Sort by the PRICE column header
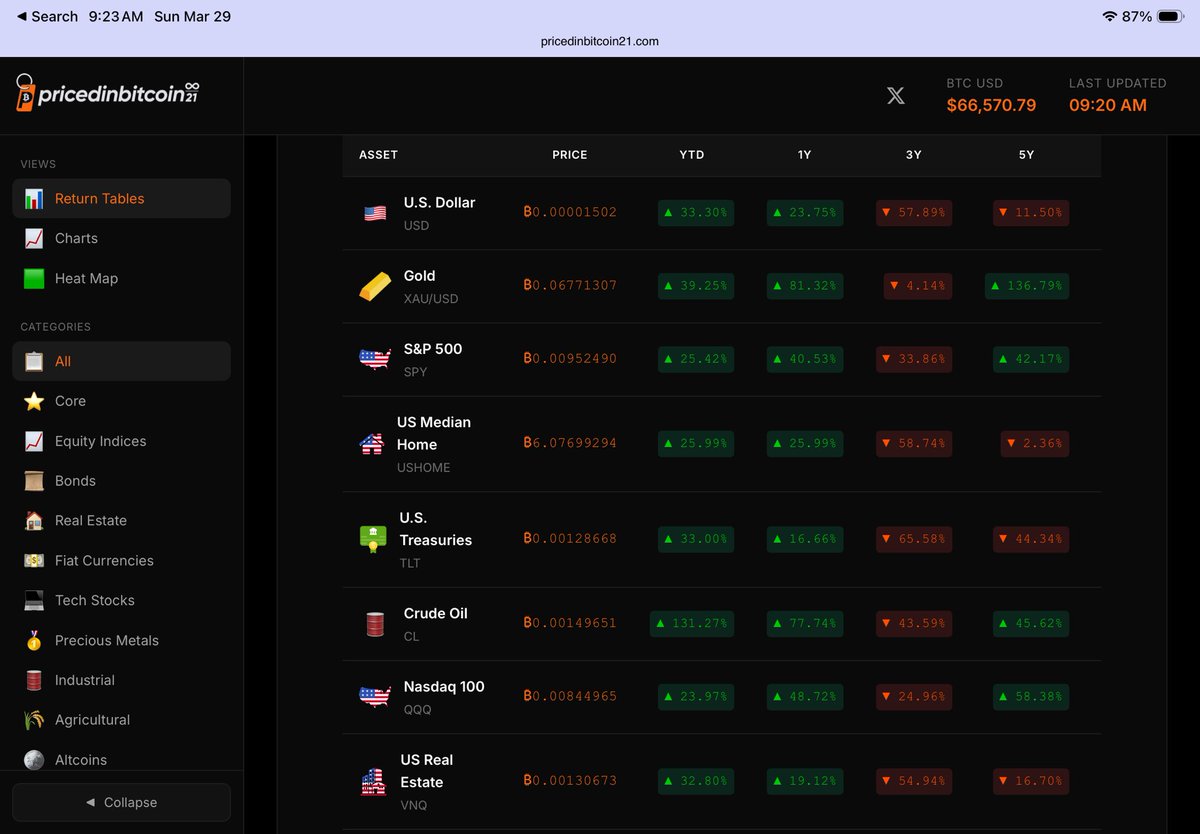Viewport: 1200px width, 834px height. pyautogui.click(x=570, y=155)
